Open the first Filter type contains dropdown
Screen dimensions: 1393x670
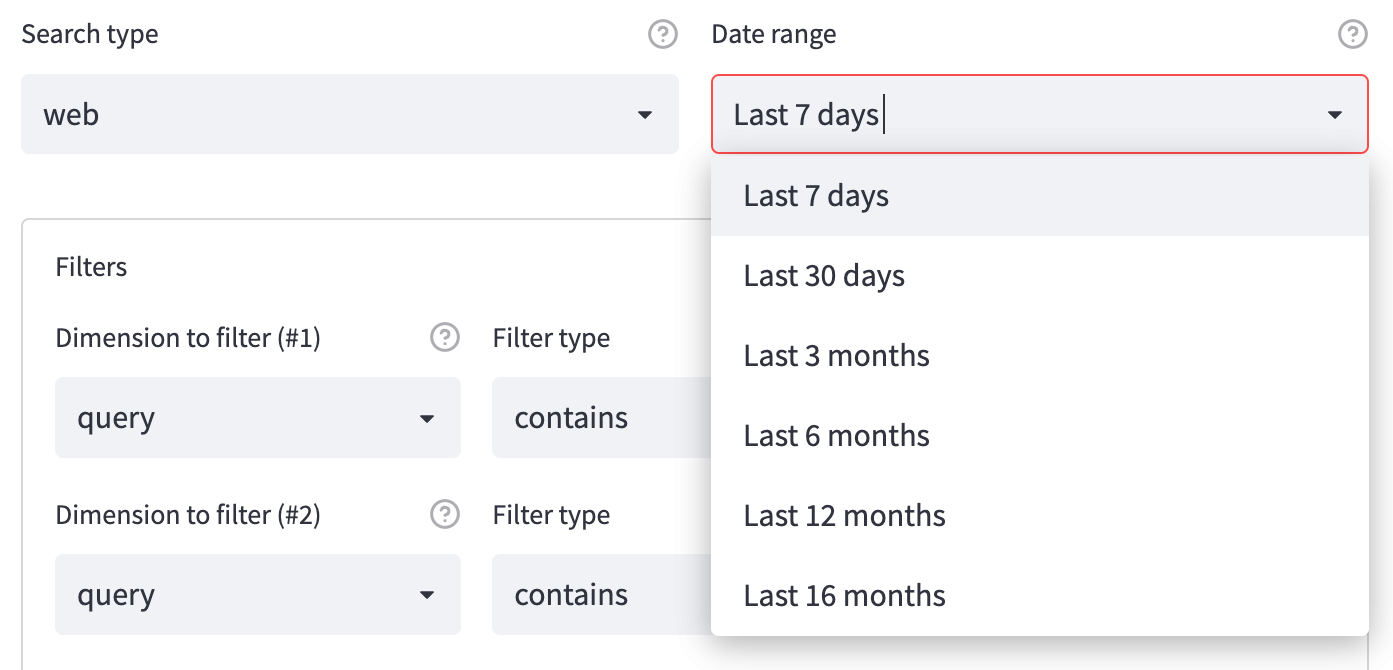coord(600,418)
